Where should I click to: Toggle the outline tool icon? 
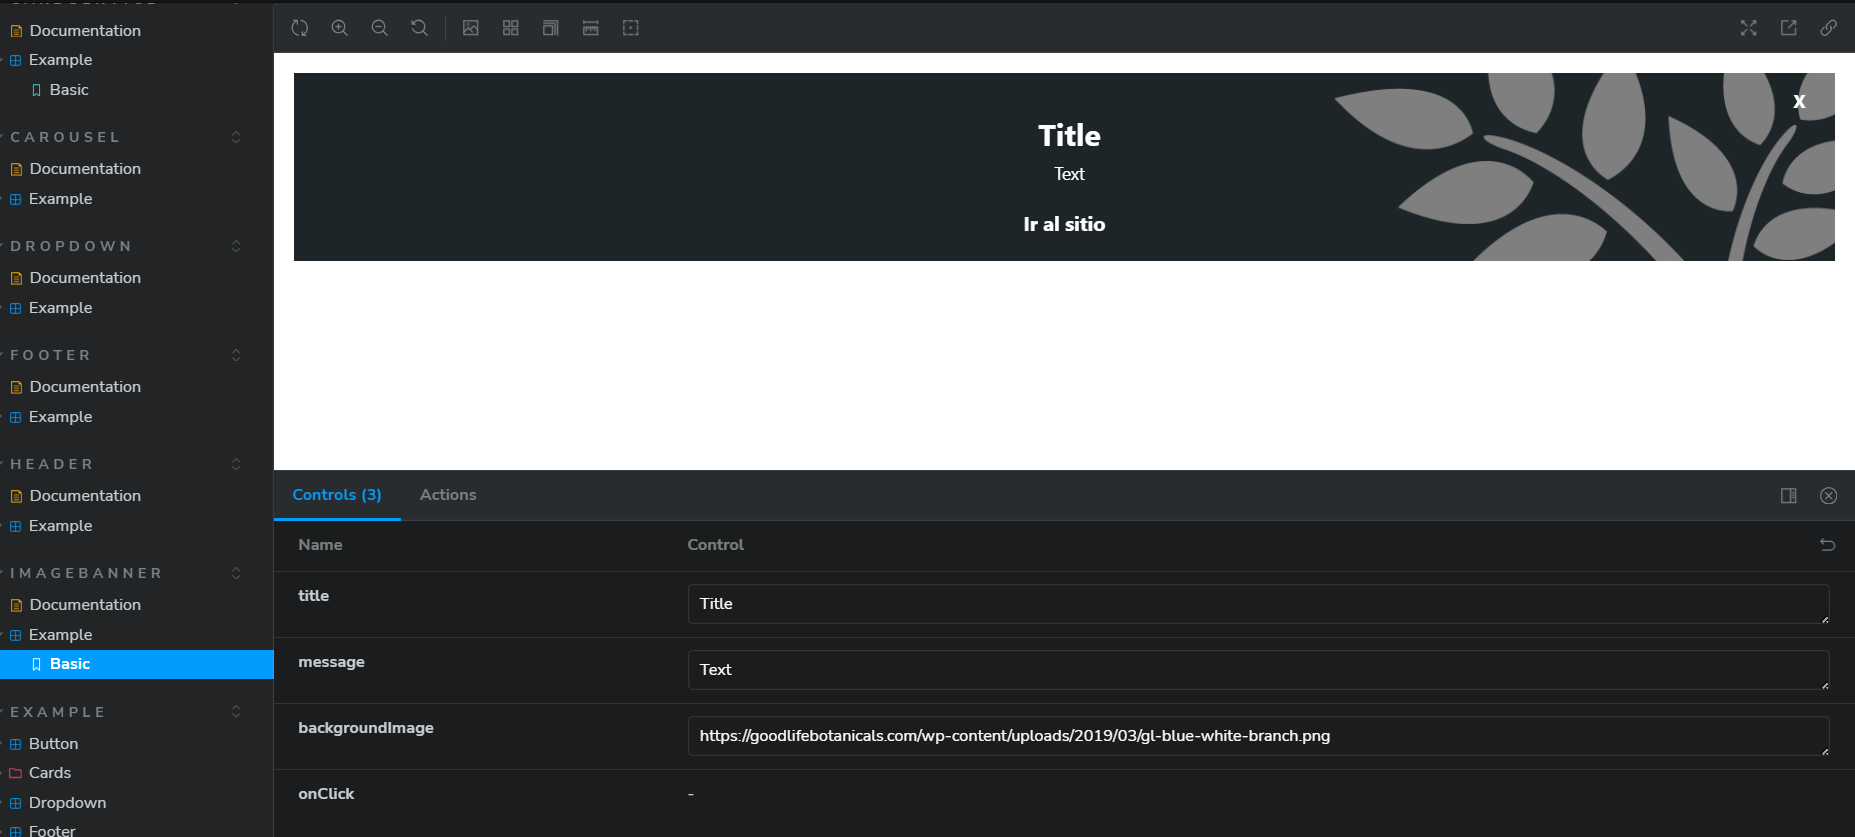[631, 28]
